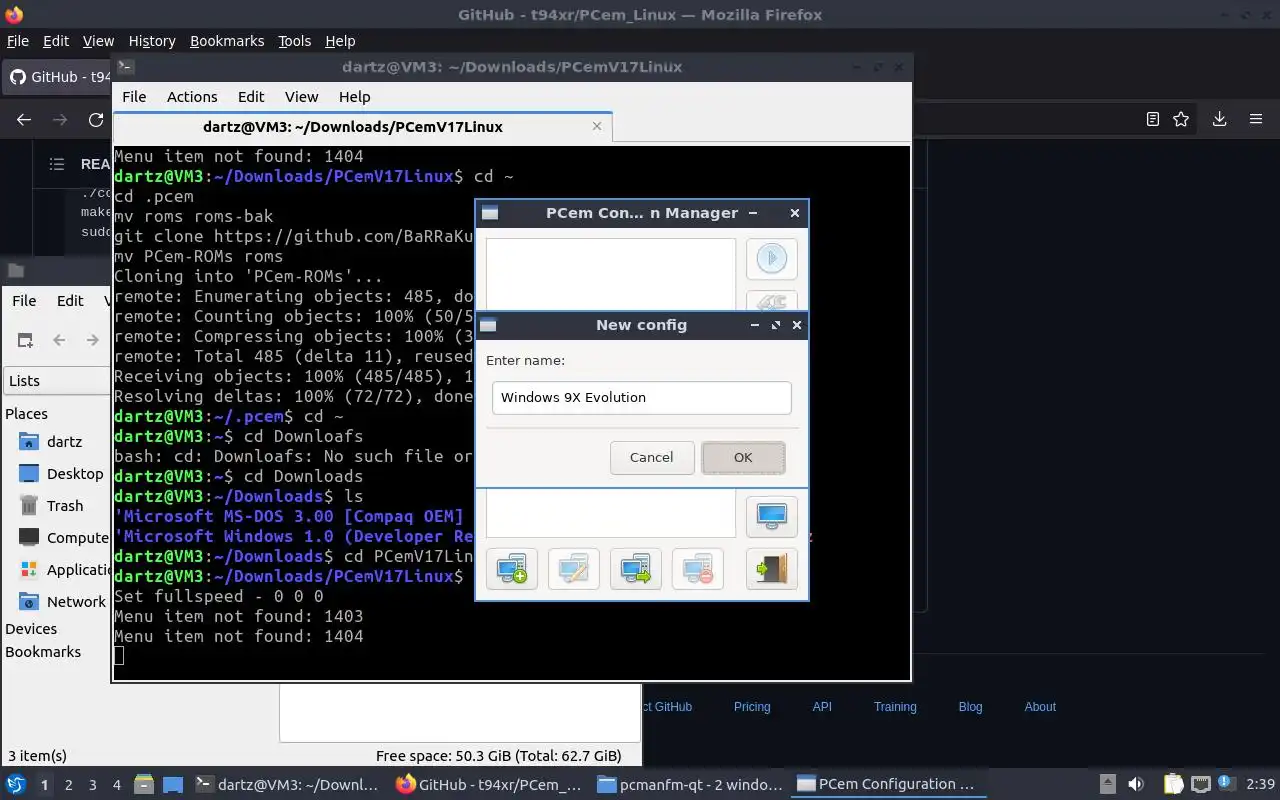The height and width of the screenshot is (800, 1280).
Task: Open Firefox File menu
Action: [x=18, y=41]
